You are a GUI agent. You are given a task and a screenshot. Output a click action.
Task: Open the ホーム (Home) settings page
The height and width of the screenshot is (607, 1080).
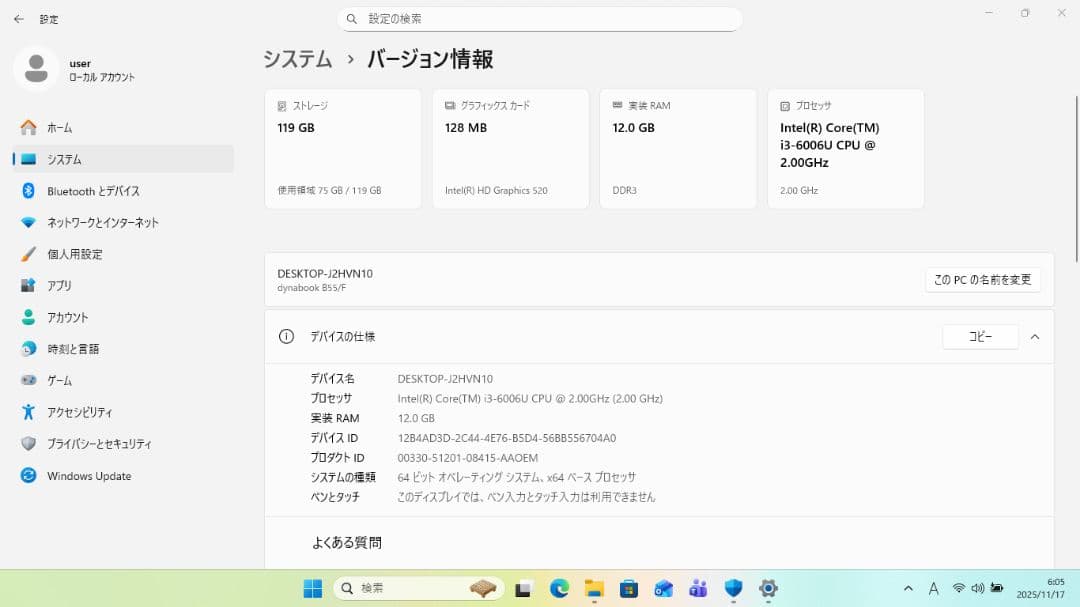(x=59, y=128)
